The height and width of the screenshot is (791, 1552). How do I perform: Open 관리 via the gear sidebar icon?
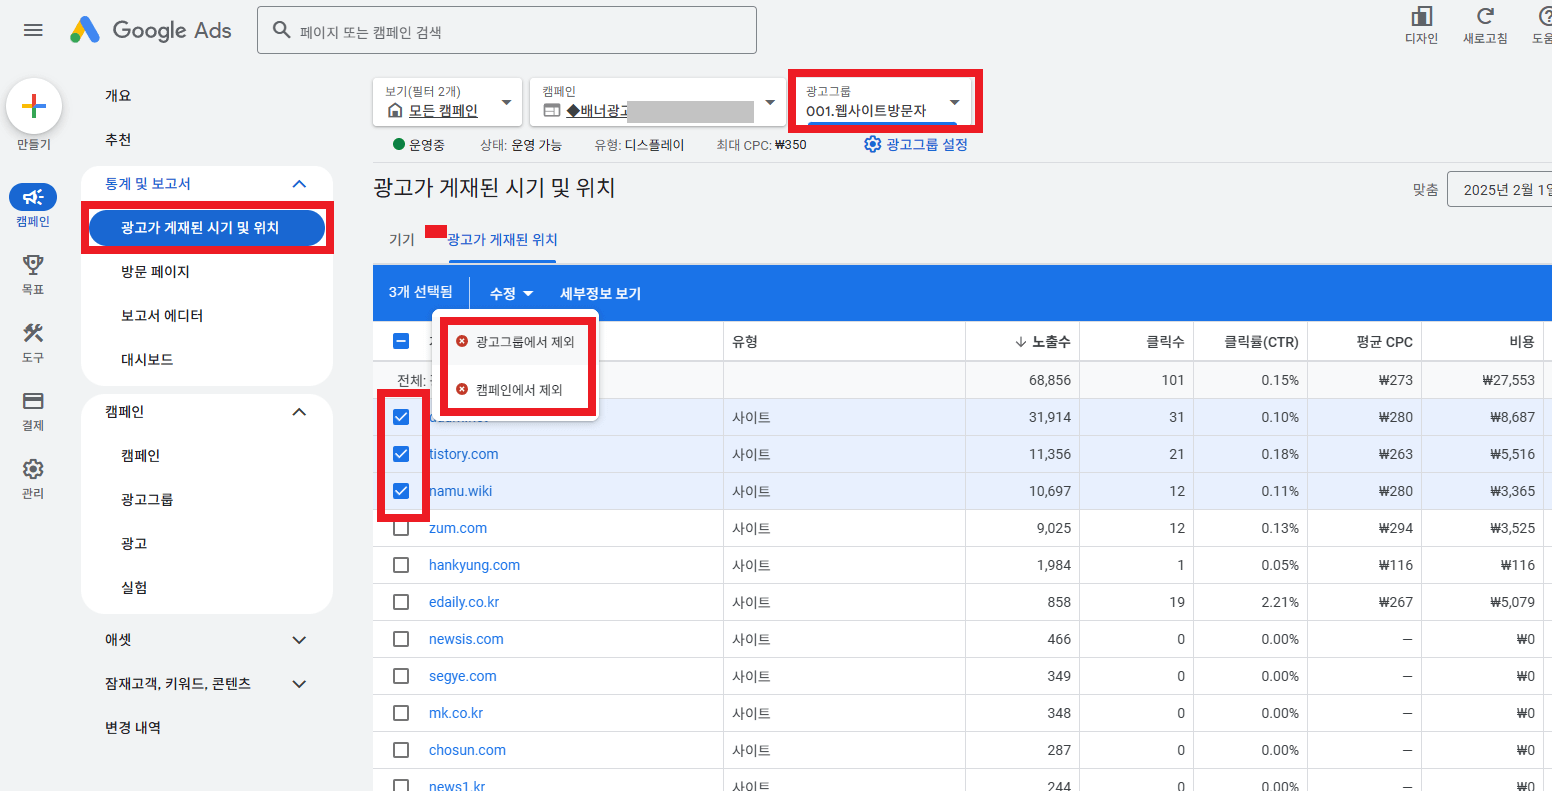click(x=33, y=468)
